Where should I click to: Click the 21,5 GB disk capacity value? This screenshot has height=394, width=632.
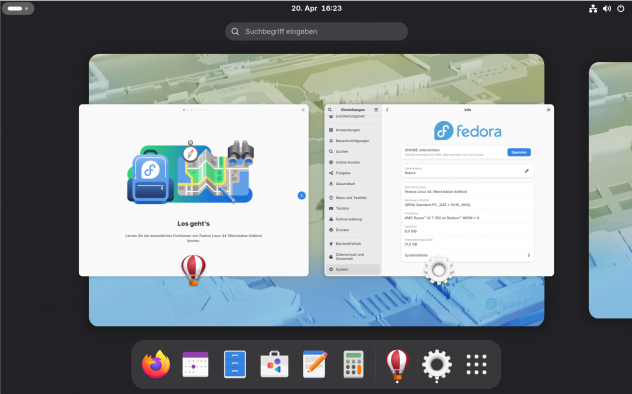[410, 244]
